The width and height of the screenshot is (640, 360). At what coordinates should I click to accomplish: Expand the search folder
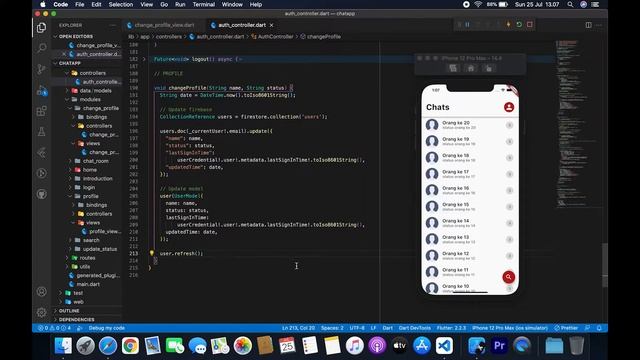point(91,240)
